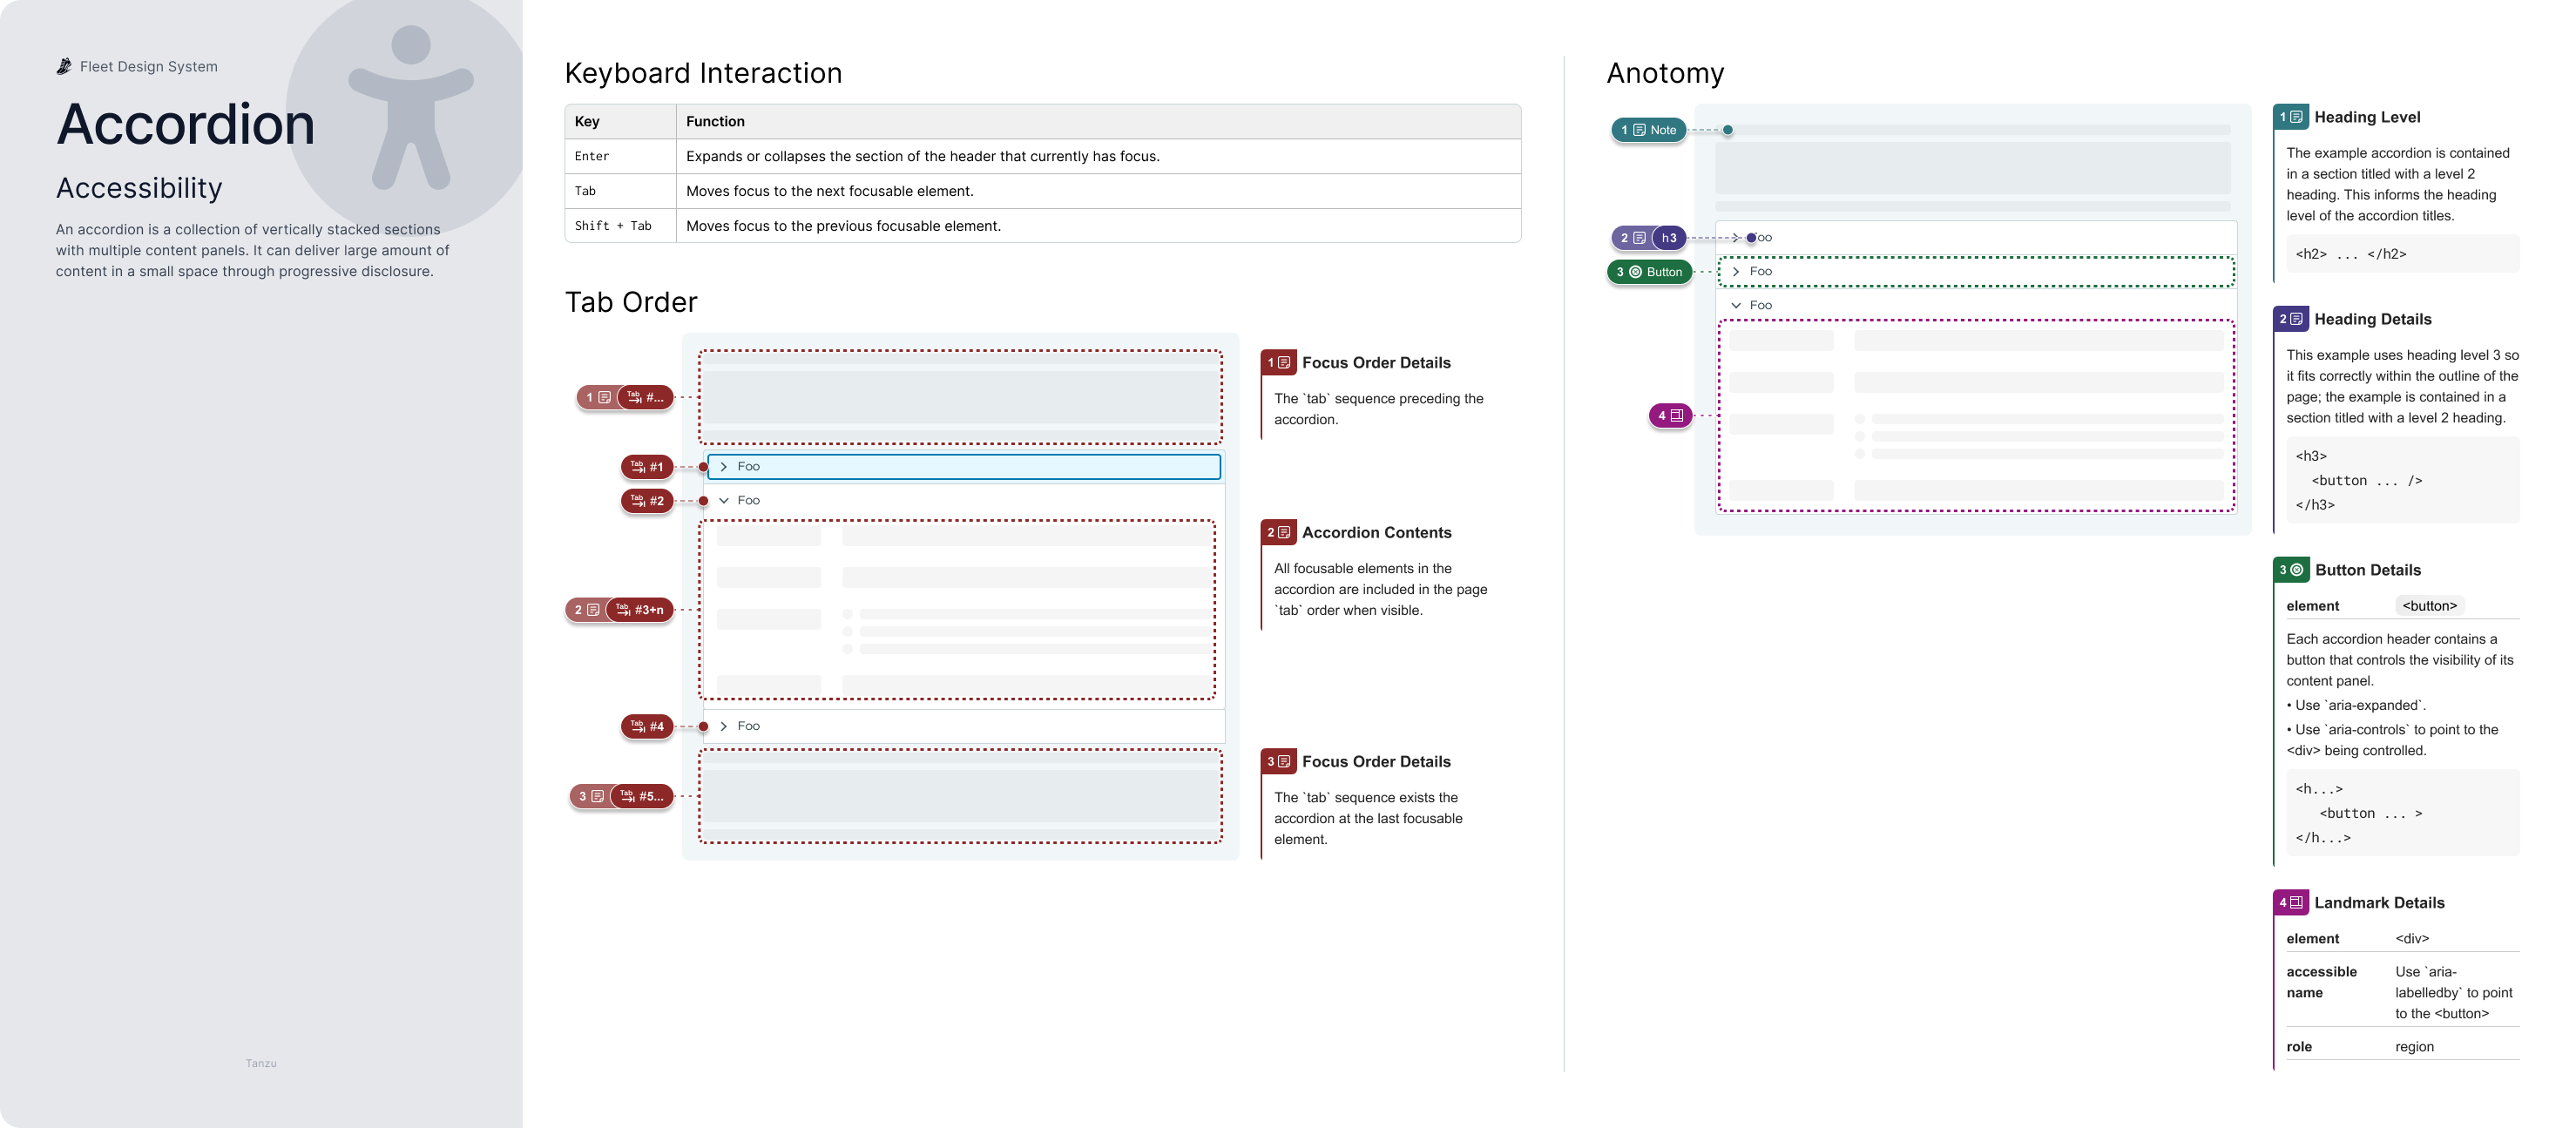Click the Accessibility subtitle
The width and height of the screenshot is (2576, 1128).
pos(139,188)
